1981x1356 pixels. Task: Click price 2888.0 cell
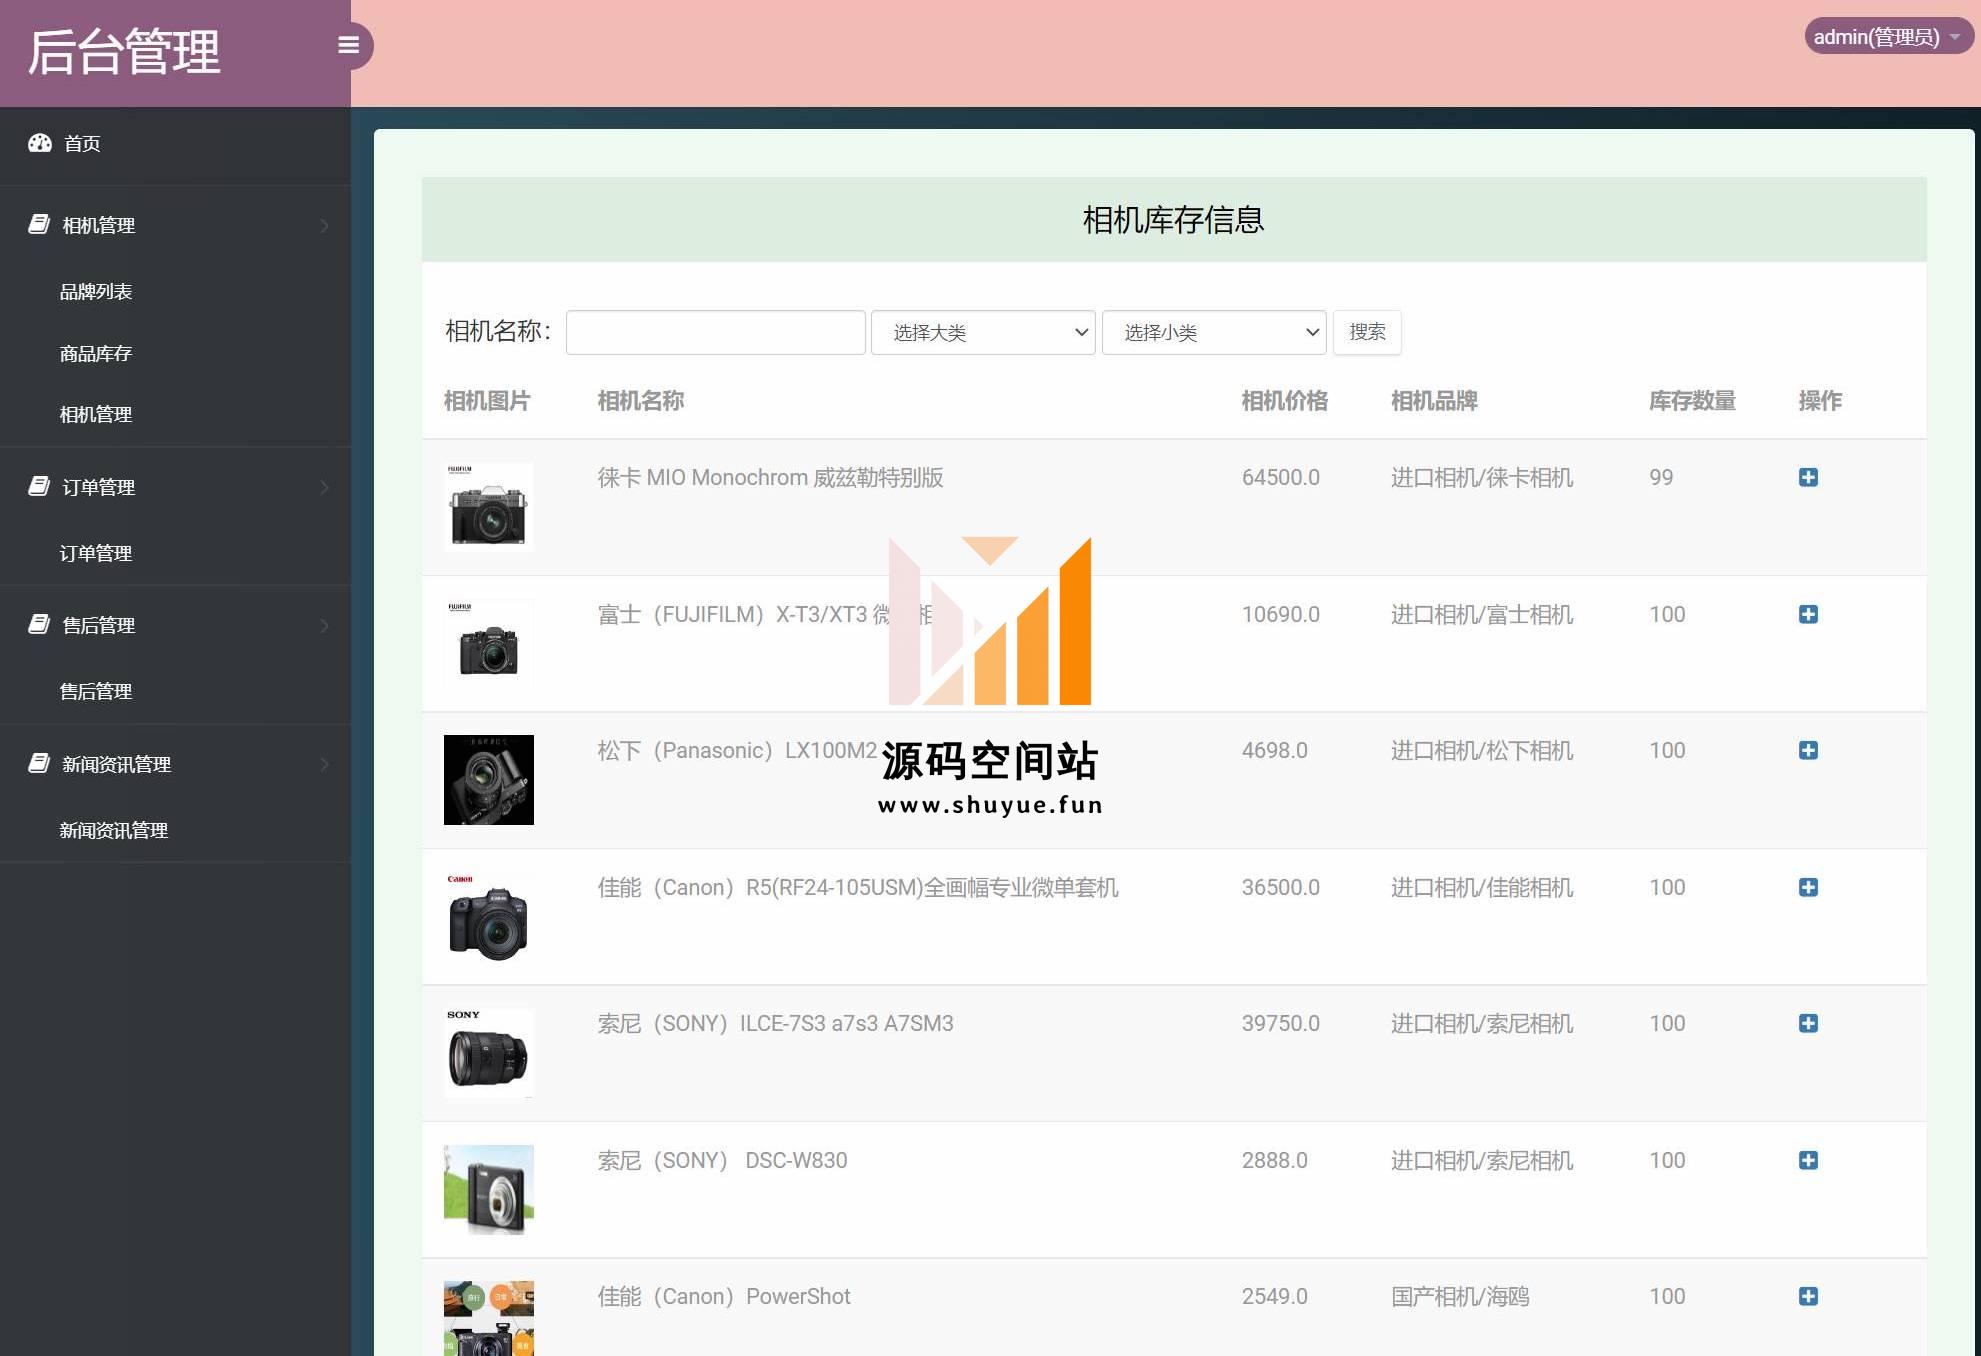(x=1275, y=1161)
